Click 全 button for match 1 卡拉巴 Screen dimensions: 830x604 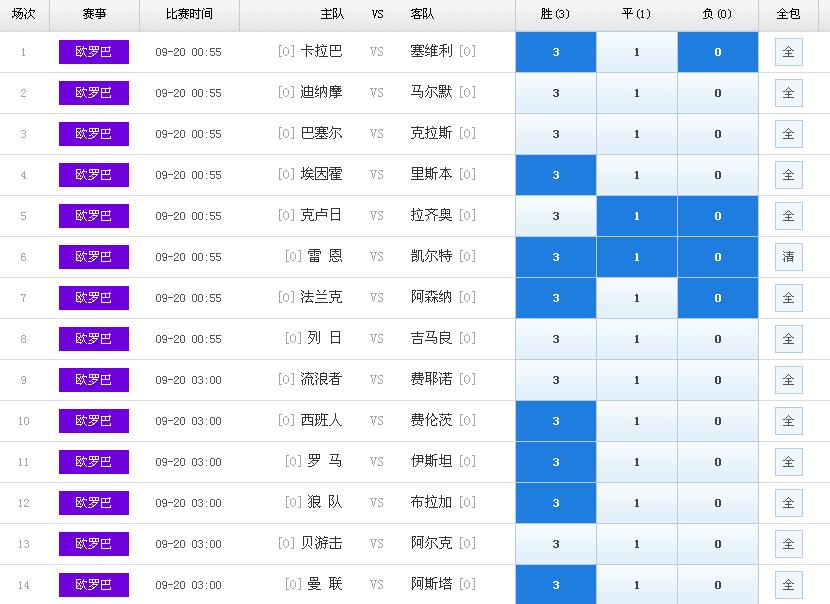(x=789, y=52)
